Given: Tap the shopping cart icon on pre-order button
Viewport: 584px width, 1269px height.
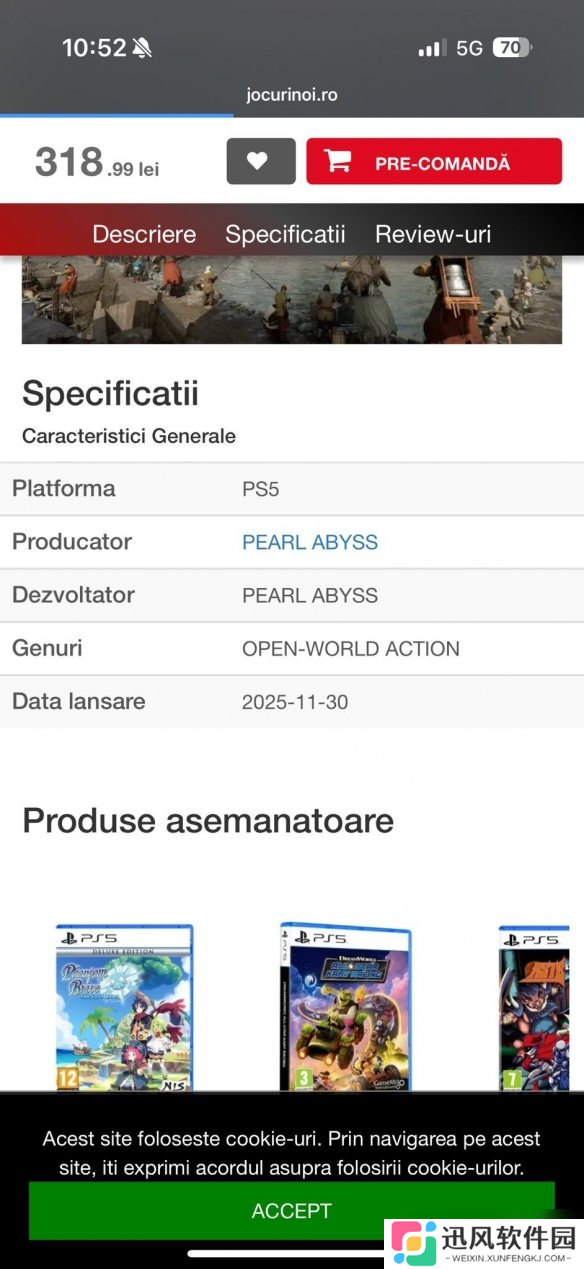Looking at the screenshot, I should click(338, 162).
